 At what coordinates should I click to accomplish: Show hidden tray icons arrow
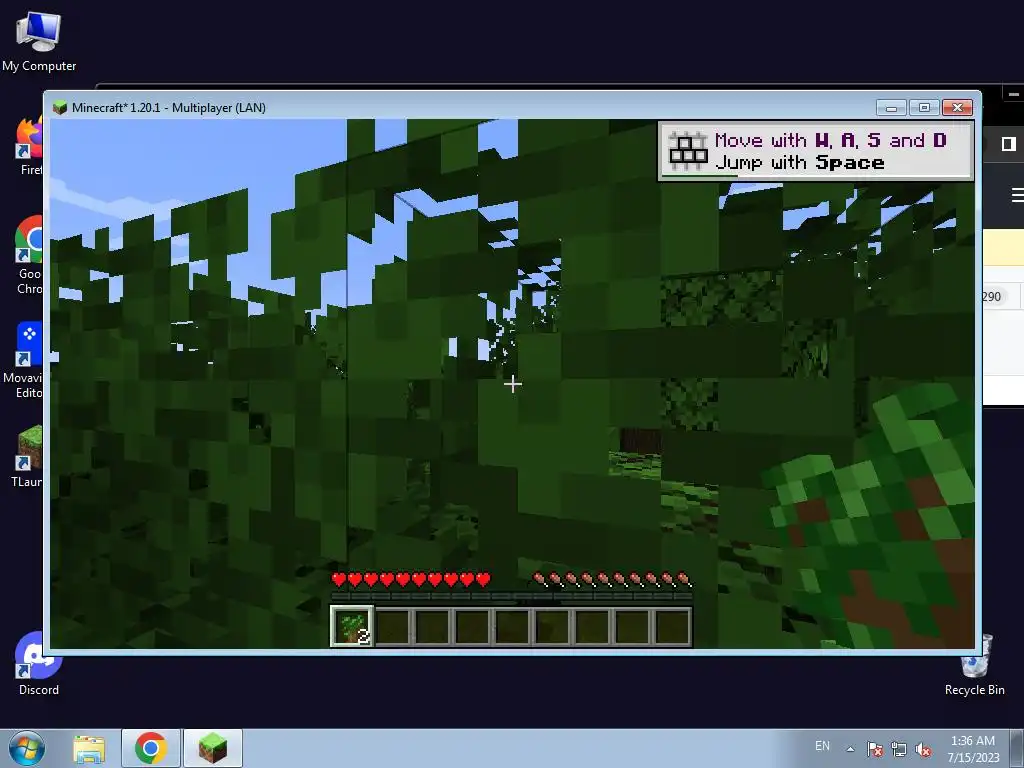(x=850, y=749)
